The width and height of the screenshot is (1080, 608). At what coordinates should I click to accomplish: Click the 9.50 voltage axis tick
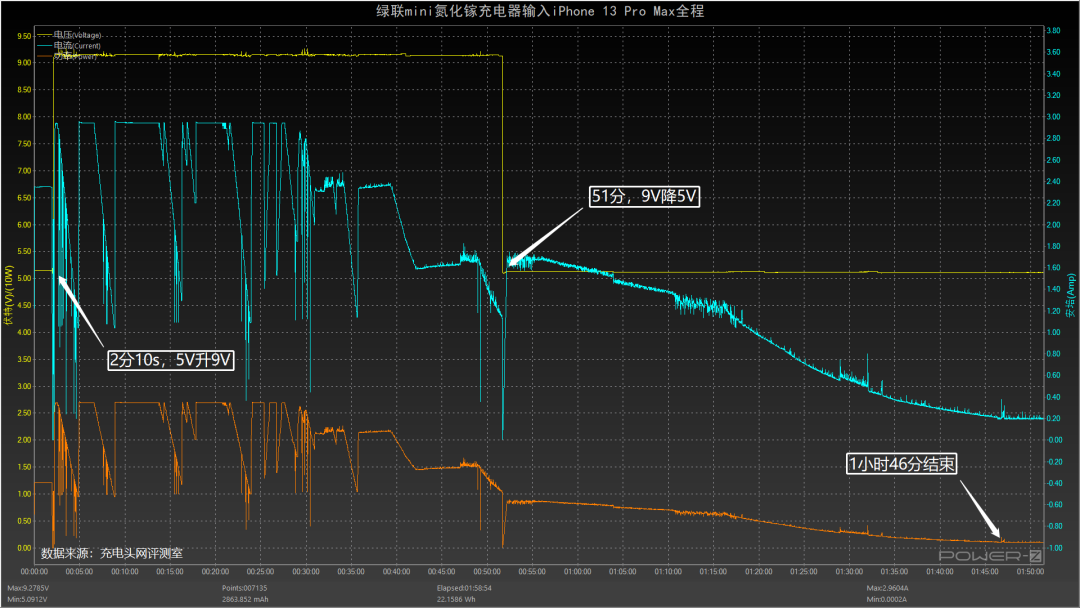[24, 36]
